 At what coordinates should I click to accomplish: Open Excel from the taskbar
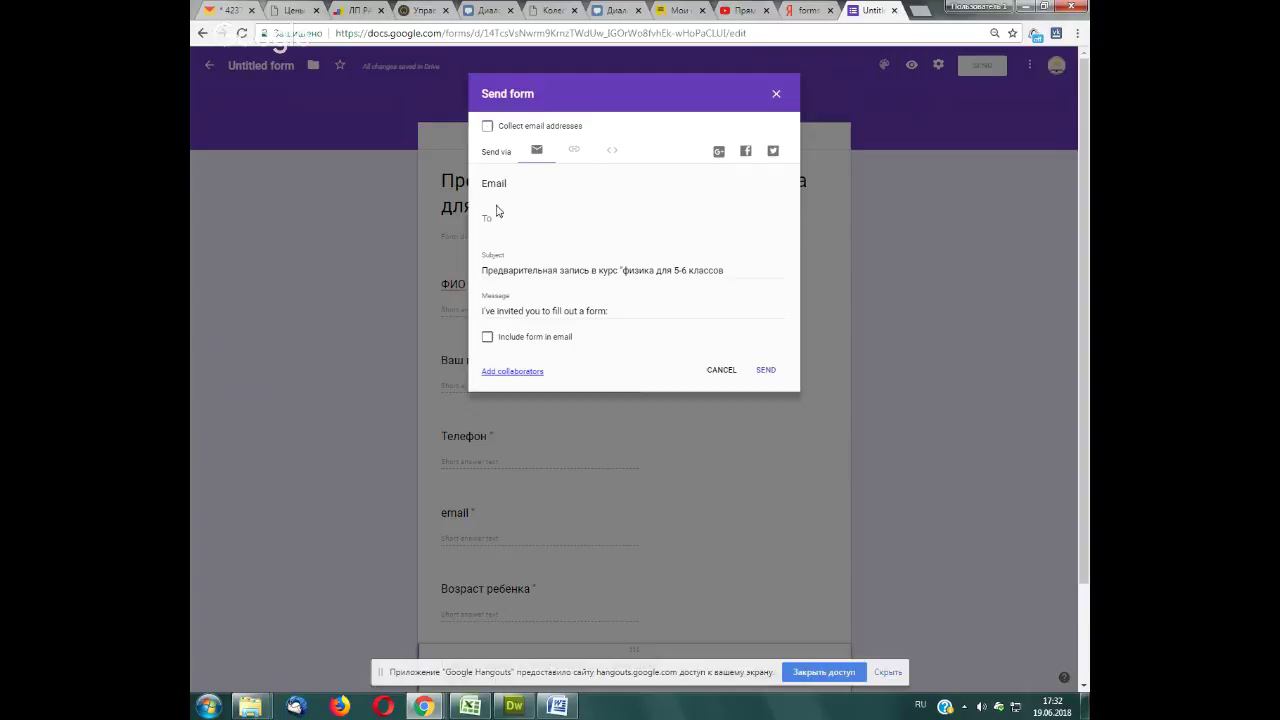coord(470,706)
